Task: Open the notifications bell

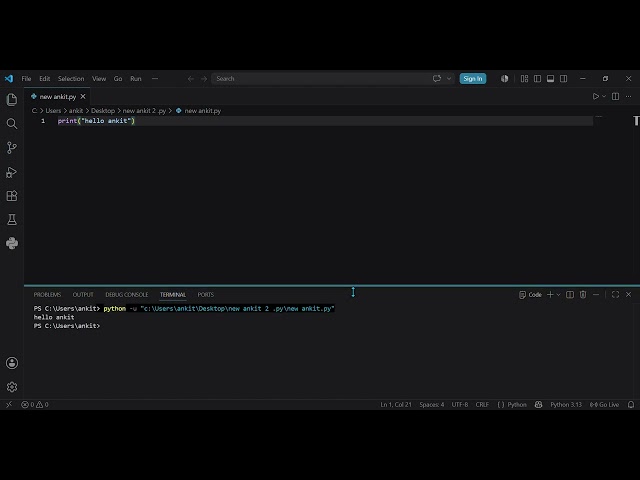Action: 631,404
